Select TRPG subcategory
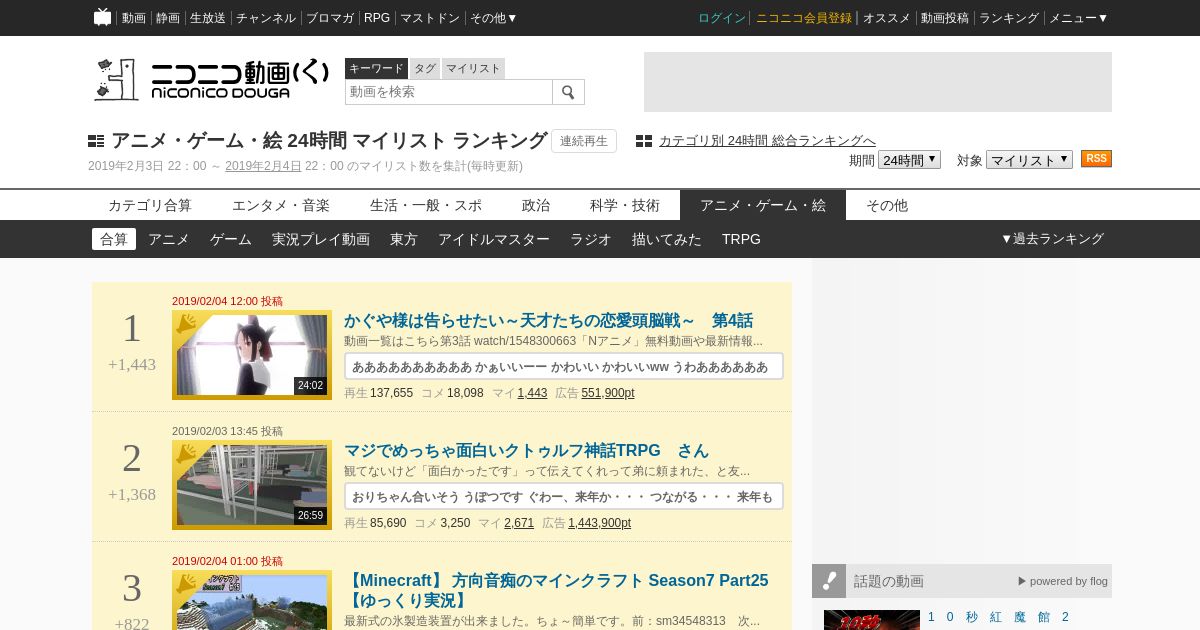Screen dimensions: 1200x630 pyautogui.click(x=741, y=239)
